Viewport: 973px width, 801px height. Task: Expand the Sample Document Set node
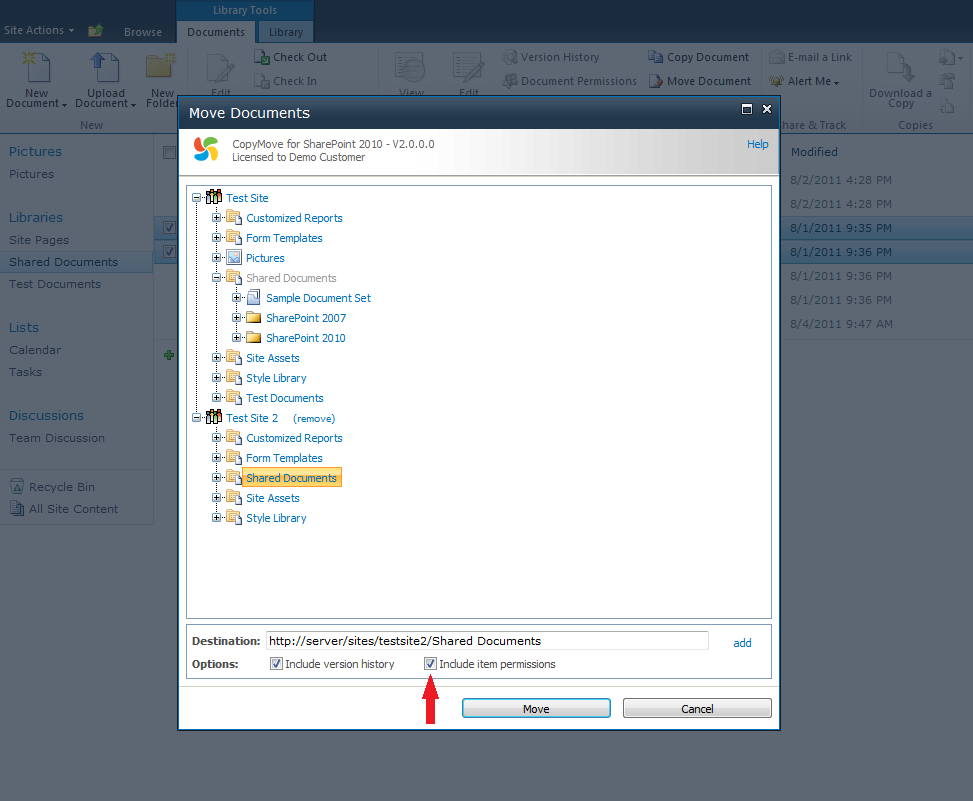click(x=236, y=297)
